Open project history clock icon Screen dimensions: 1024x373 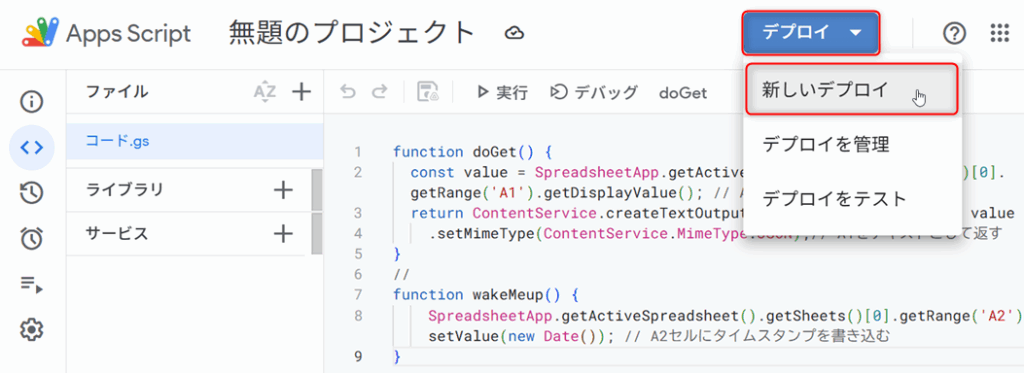click(x=31, y=193)
